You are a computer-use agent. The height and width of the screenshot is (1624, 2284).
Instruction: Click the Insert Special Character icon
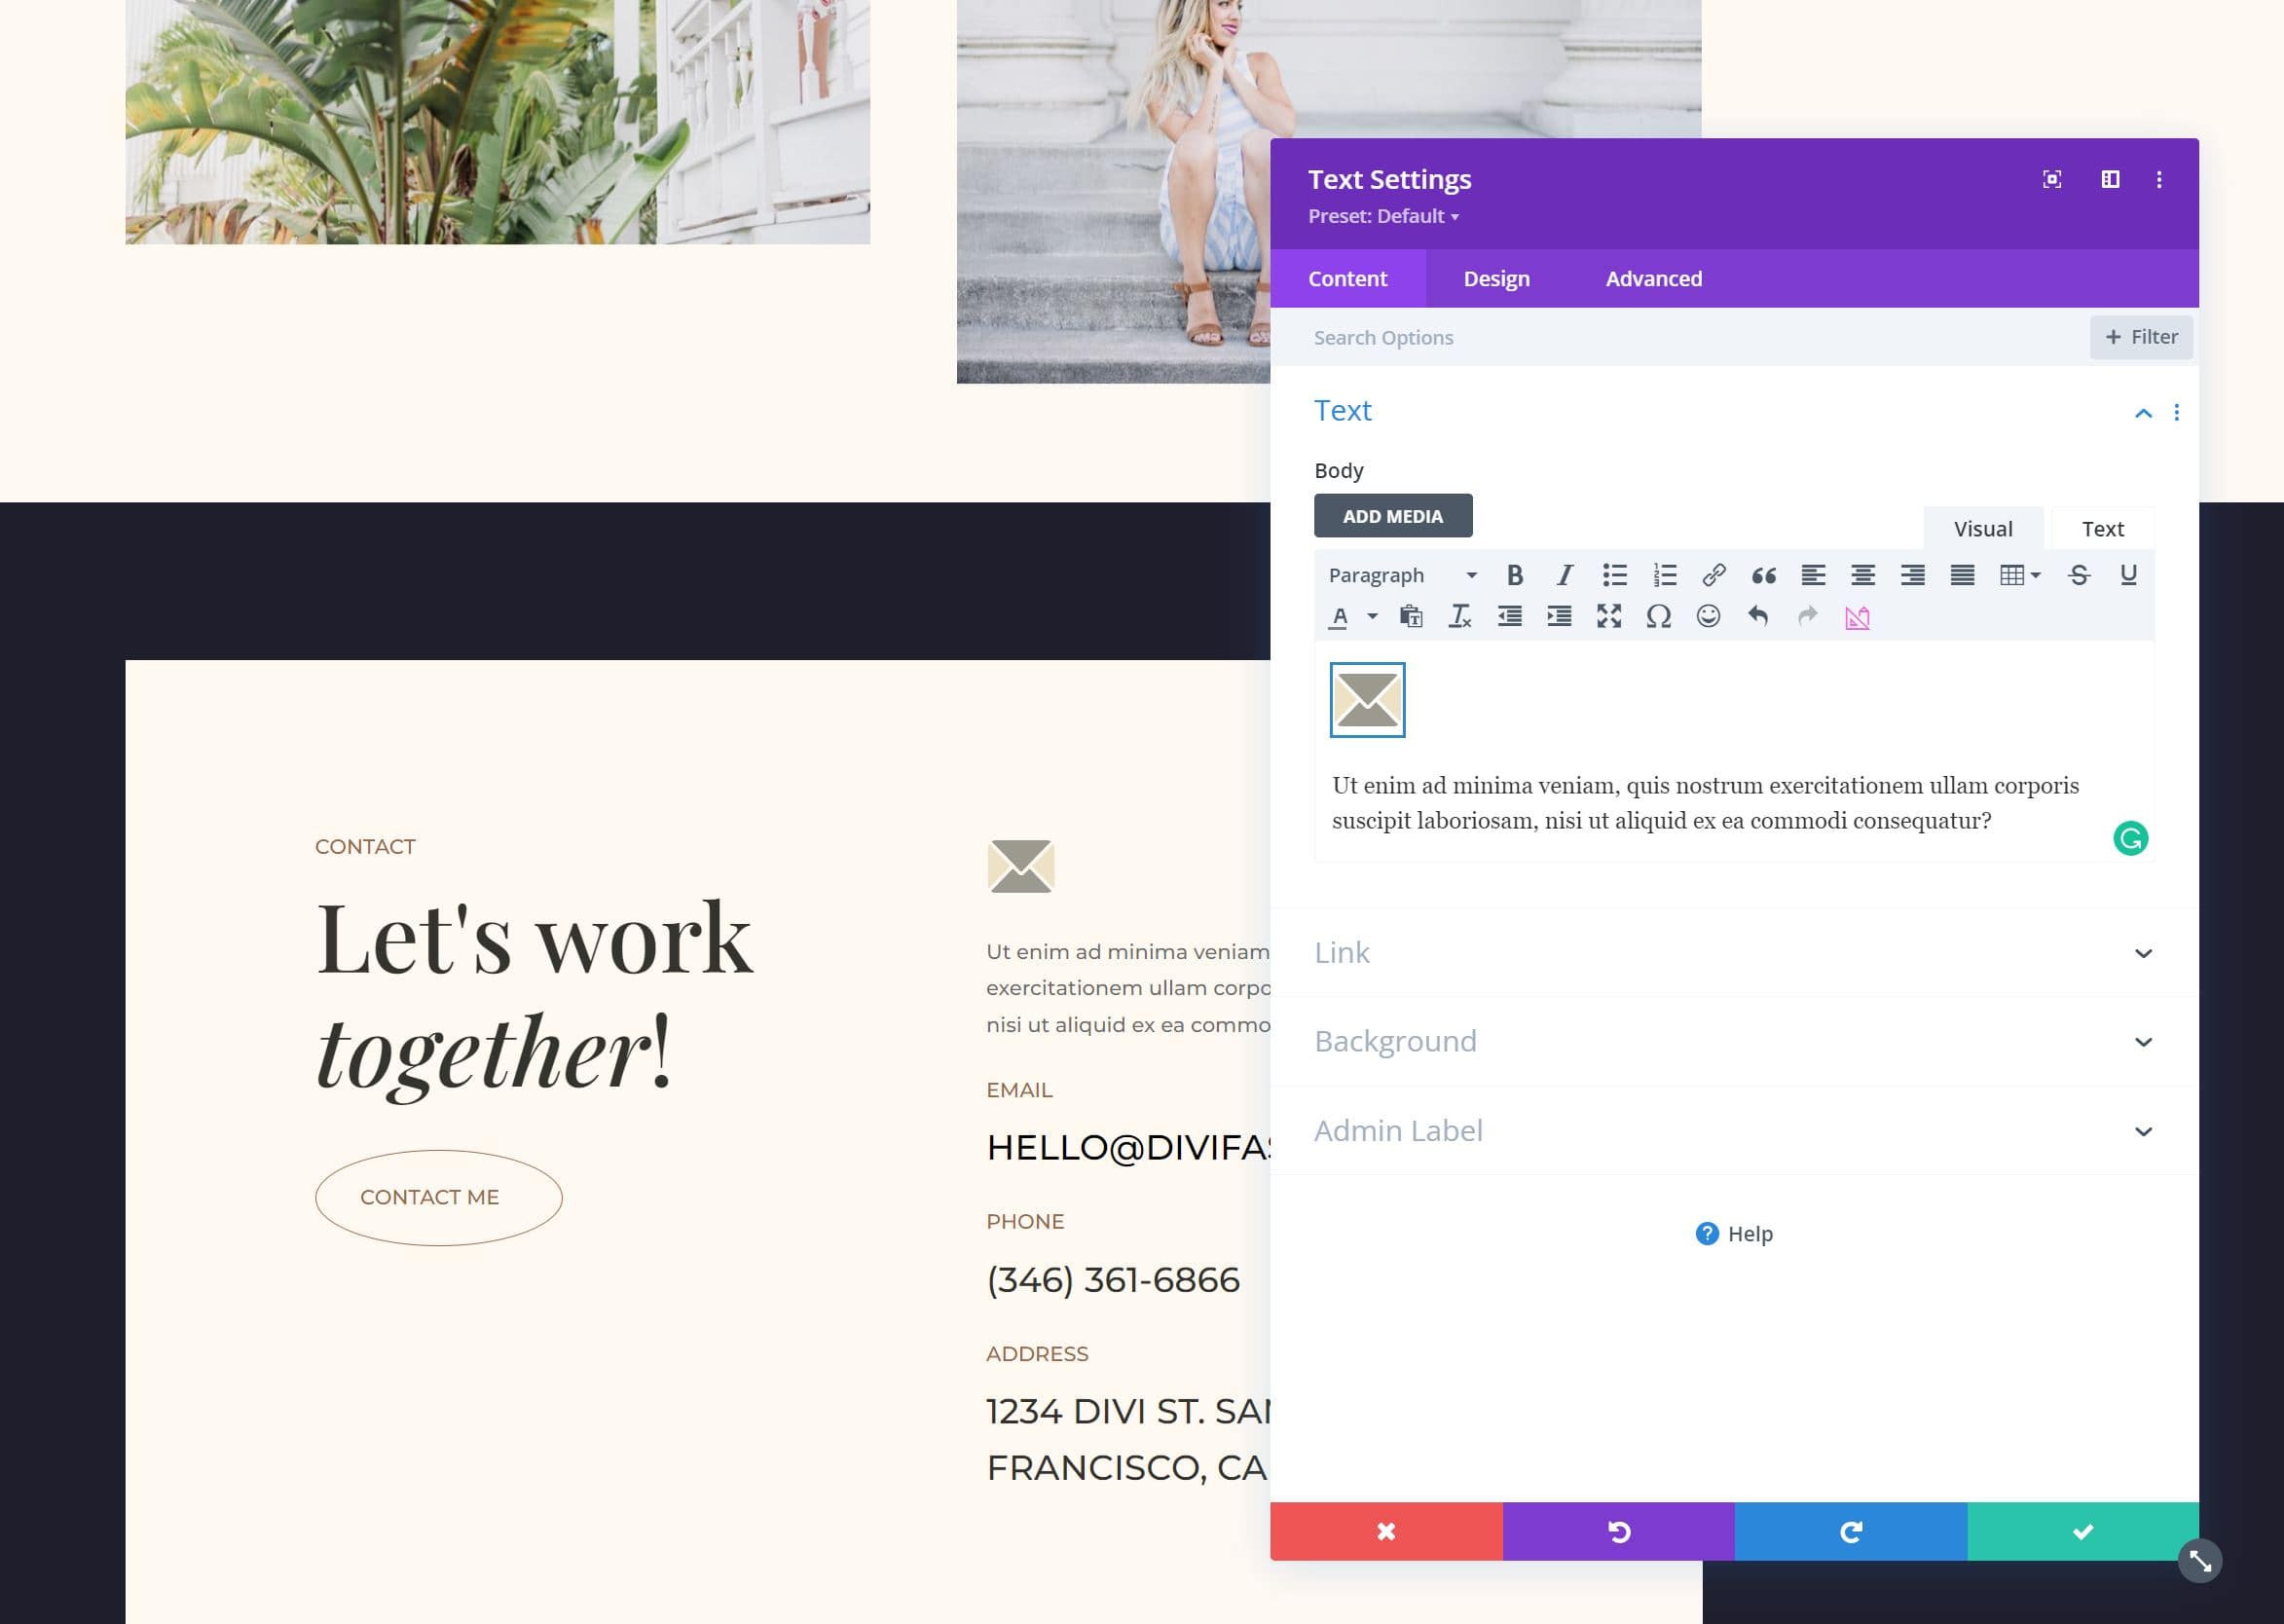click(x=1657, y=617)
